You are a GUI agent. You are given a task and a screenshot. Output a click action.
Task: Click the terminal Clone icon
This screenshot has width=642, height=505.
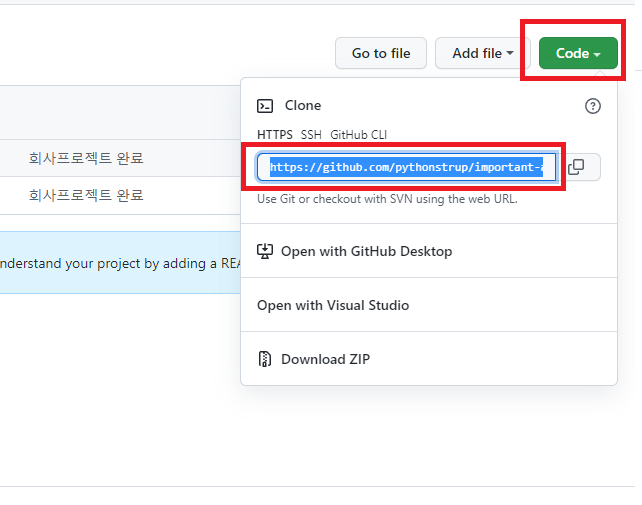point(265,106)
